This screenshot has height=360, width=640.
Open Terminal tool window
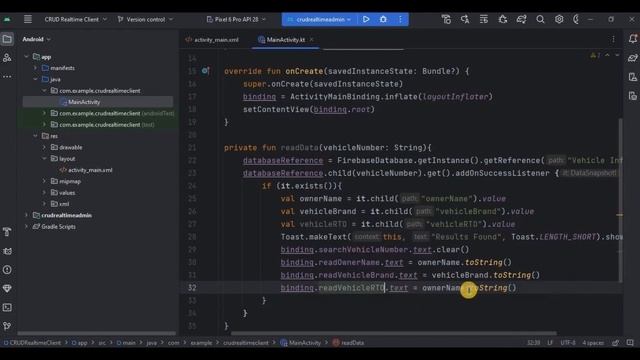tap(7, 307)
